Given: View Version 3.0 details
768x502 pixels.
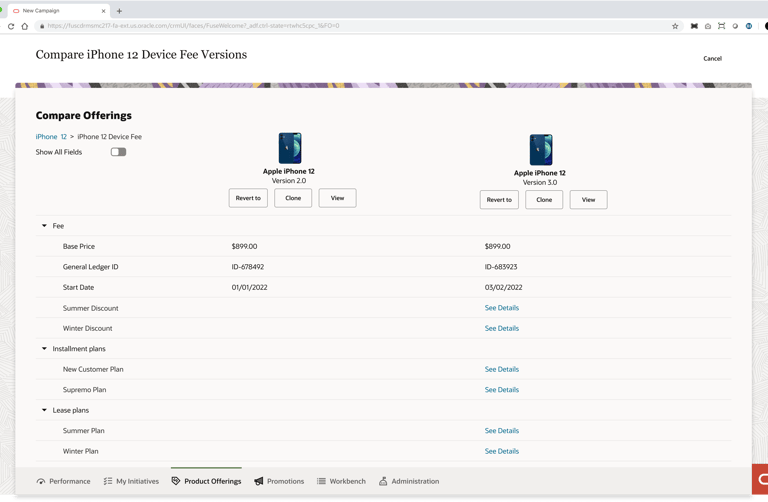Looking at the screenshot, I should pyautogui.click(x=589, y=200).
